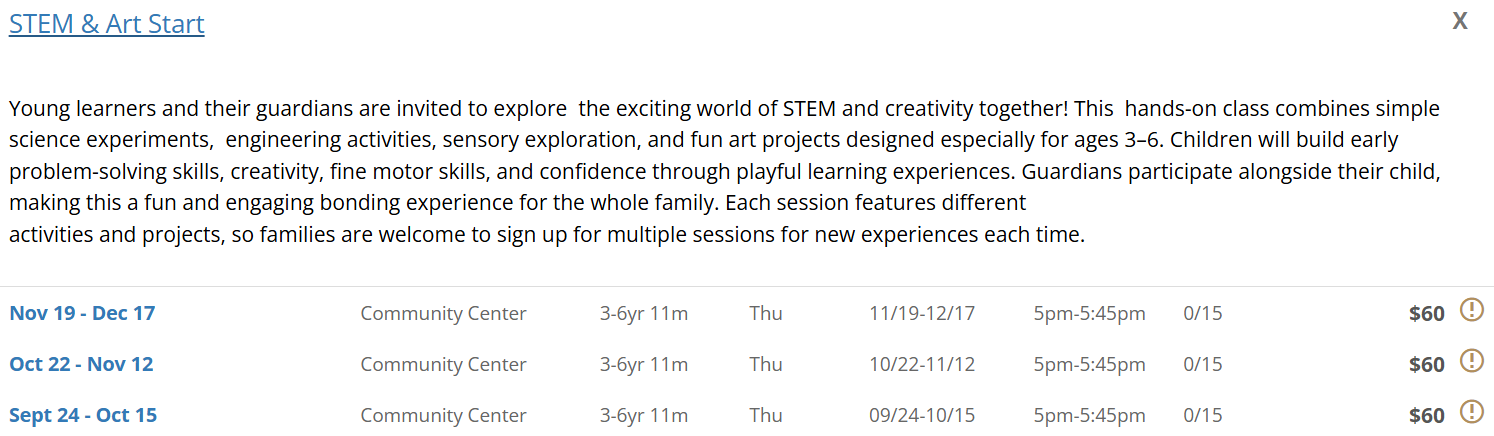1494x436 pixels.
Task: Click the class description paragraph
Action: click(725, 171)
